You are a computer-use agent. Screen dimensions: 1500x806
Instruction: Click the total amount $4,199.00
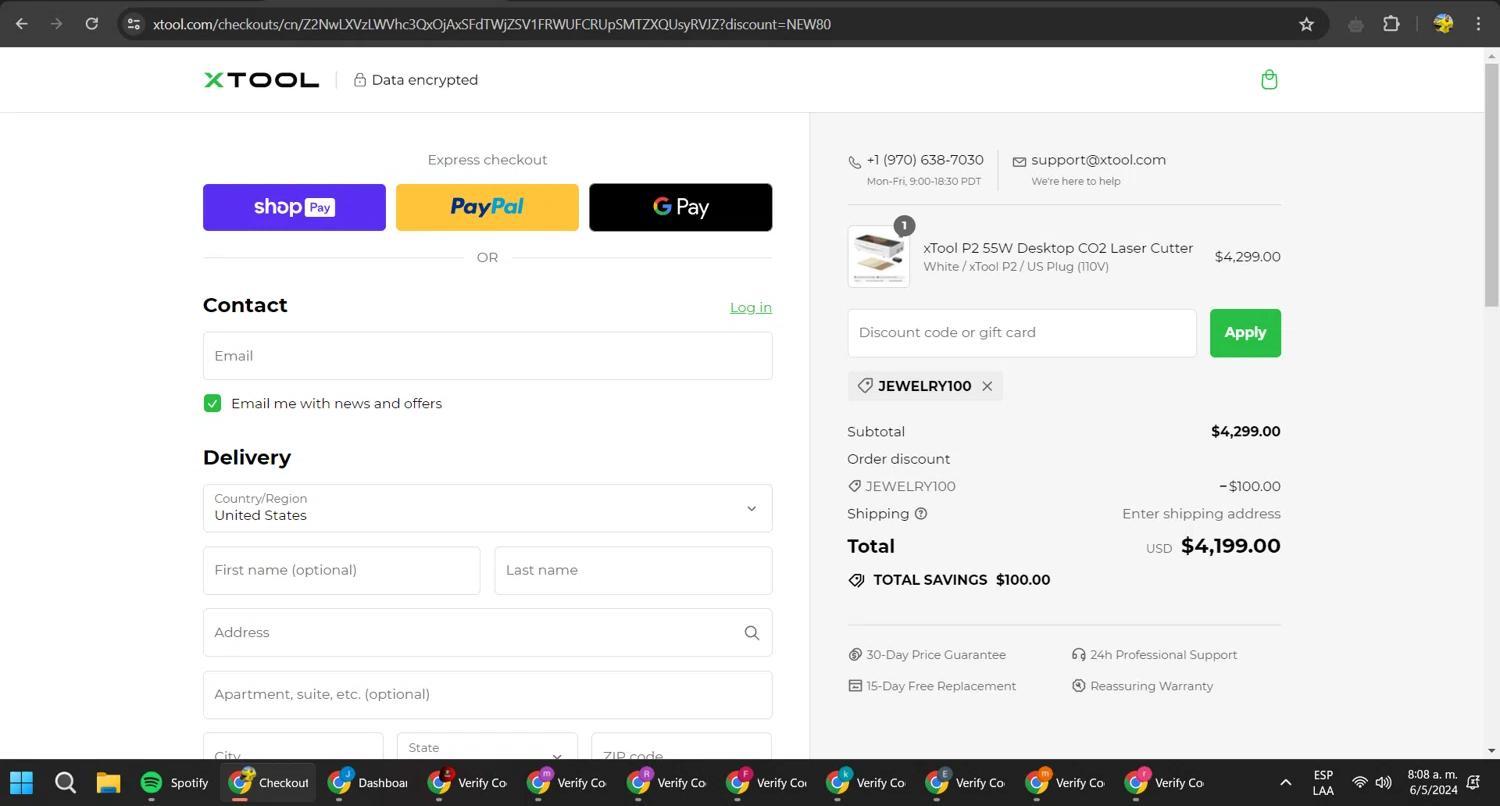[x=1230, y=546]
